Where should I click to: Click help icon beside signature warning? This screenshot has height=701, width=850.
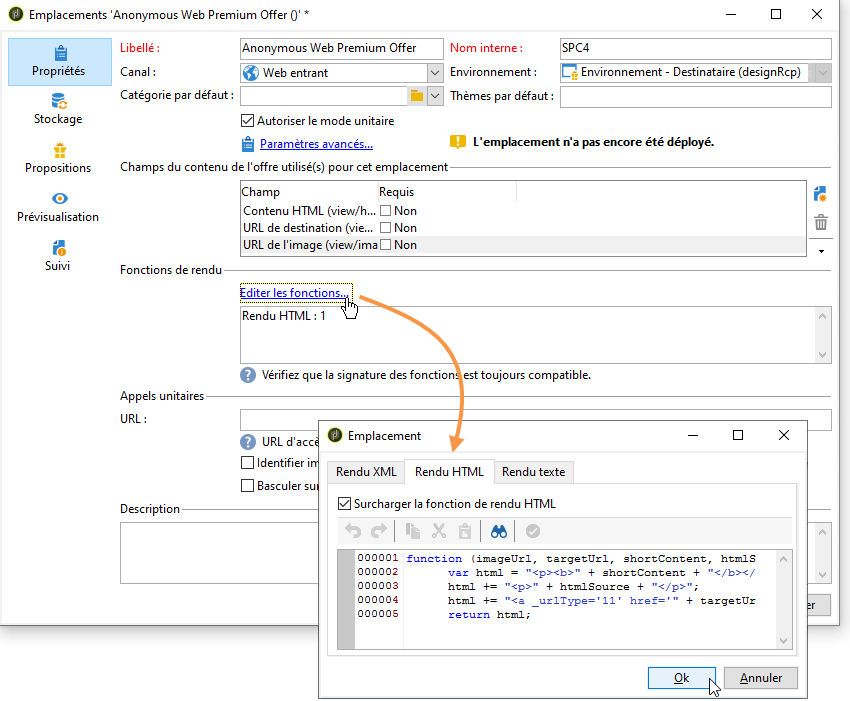(248, 375)
